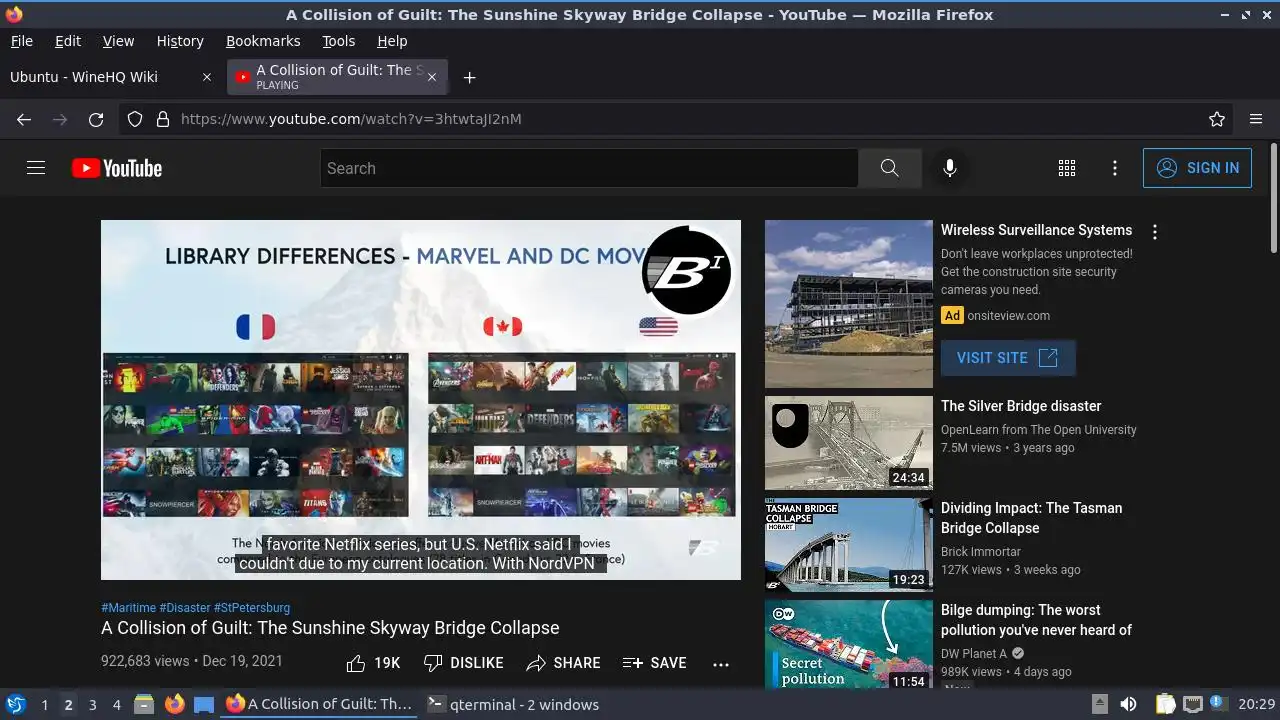Viewport: 1280px width, 720px height.
Task: Switch to desktop workspace 3
Action: [x=92, y=704]
